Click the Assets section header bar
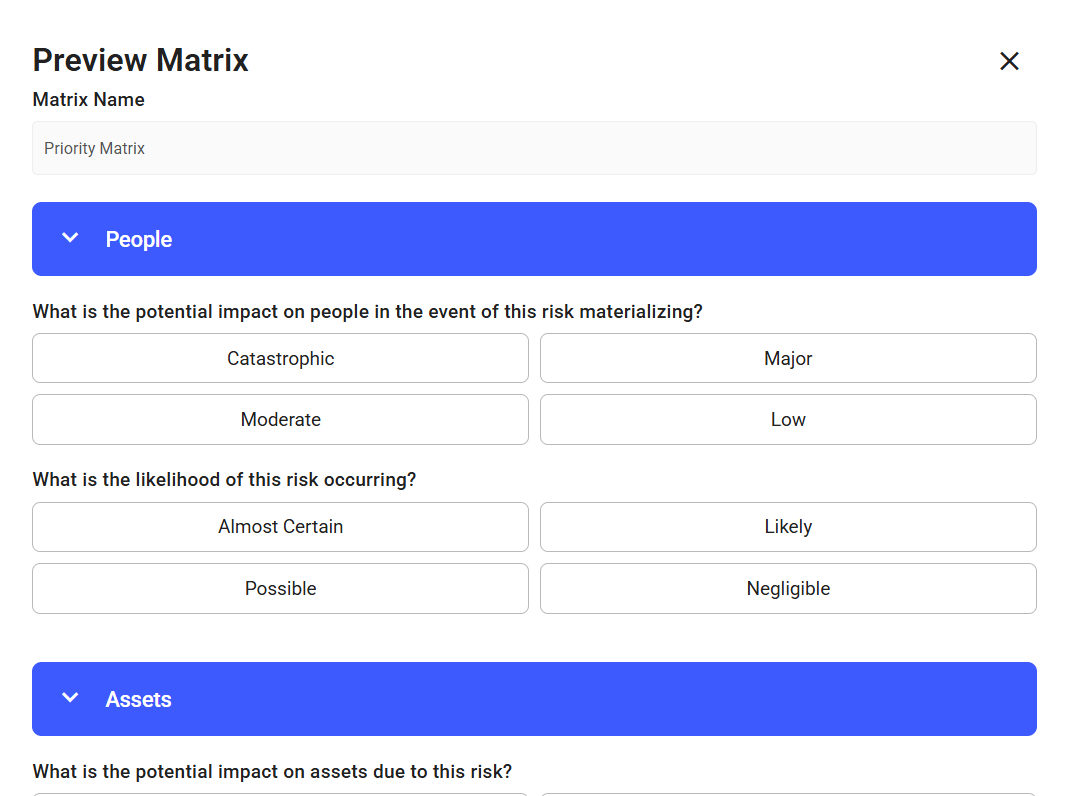 (534, 699)
